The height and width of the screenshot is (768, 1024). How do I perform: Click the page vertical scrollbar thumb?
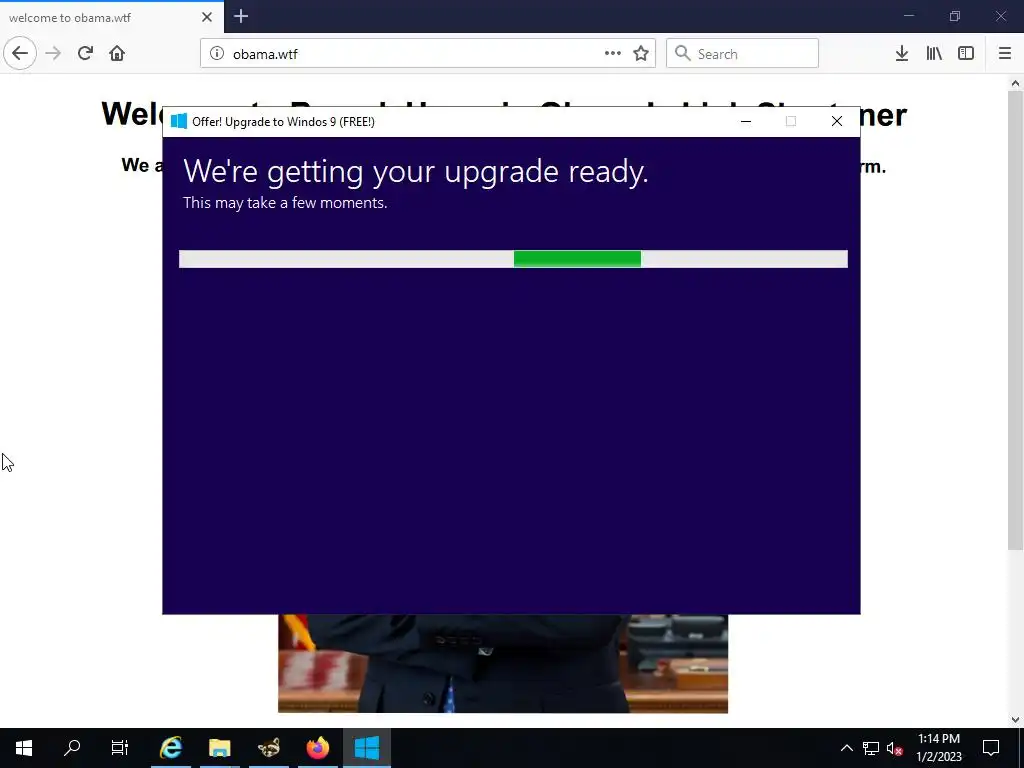pos(1015,320)
